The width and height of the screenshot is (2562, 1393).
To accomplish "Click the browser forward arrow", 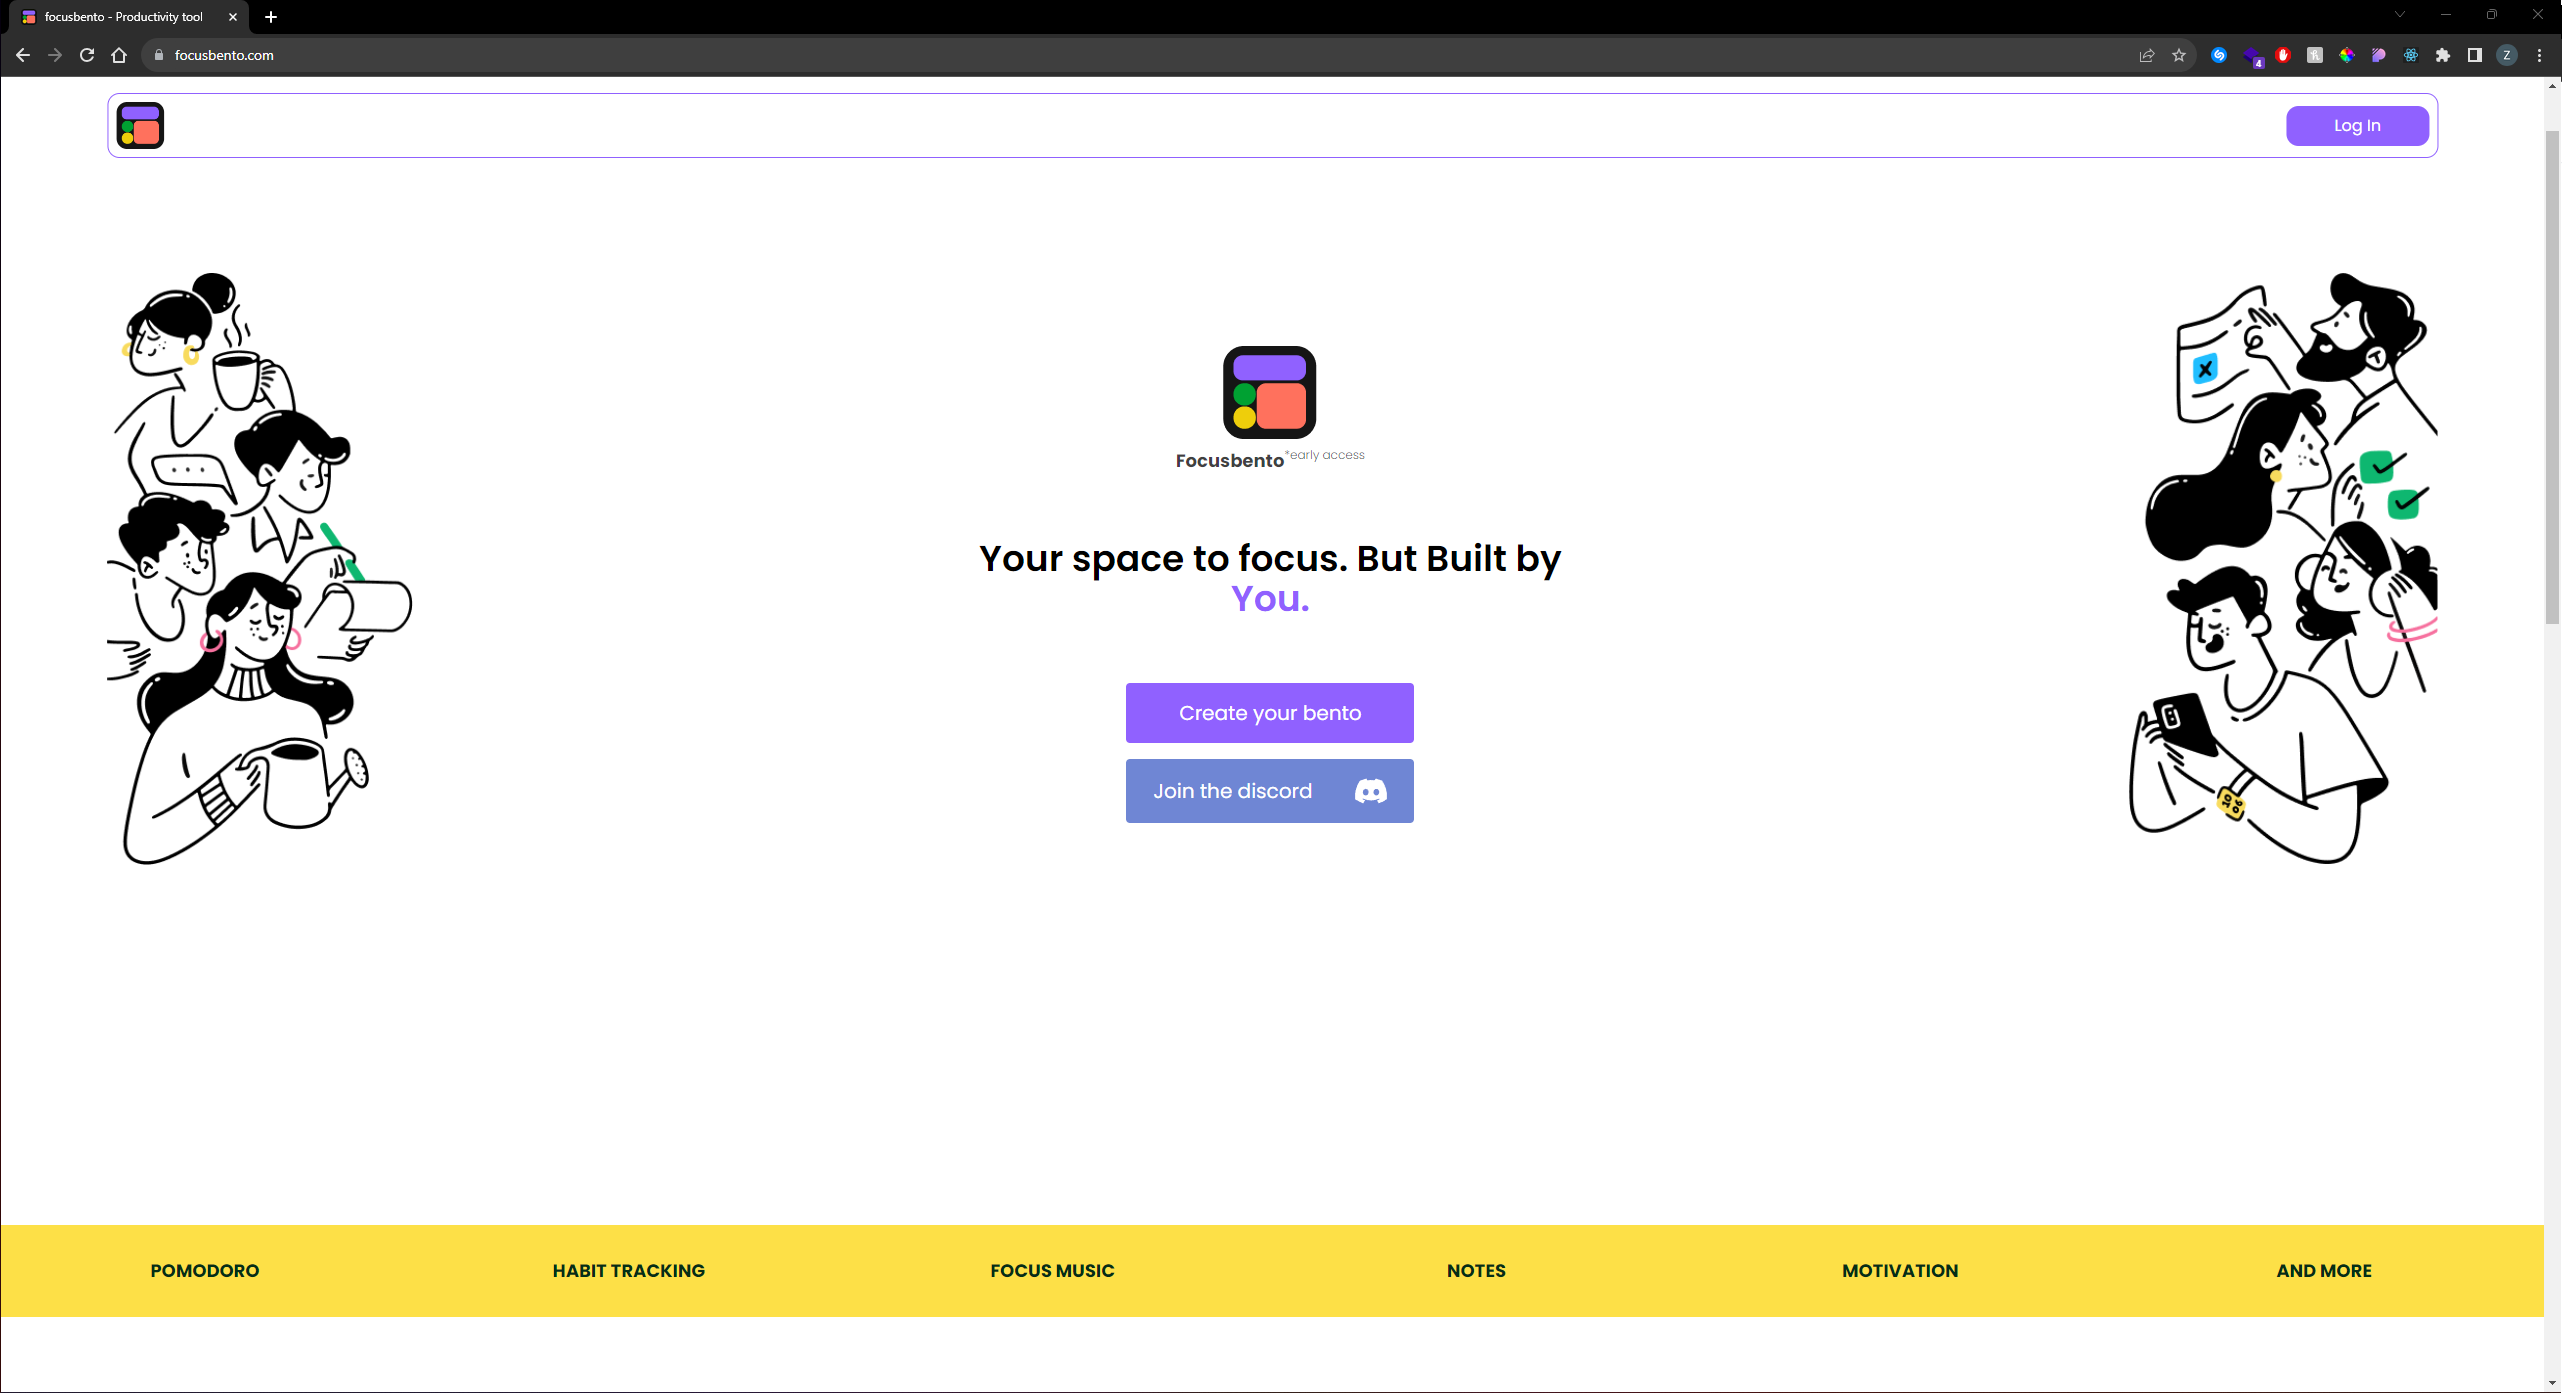I will [55, 55].
